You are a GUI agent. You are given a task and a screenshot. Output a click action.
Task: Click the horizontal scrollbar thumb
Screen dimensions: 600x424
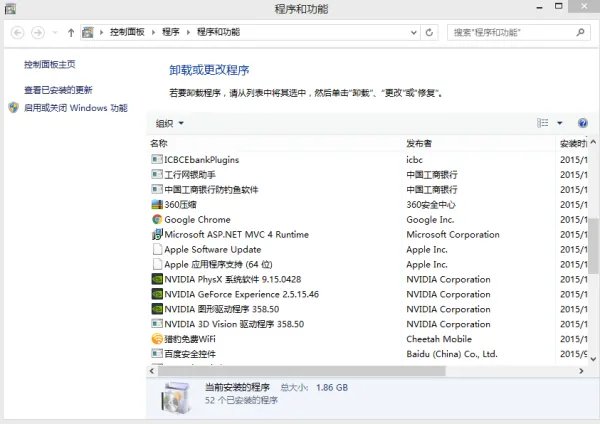click(302, 371)
